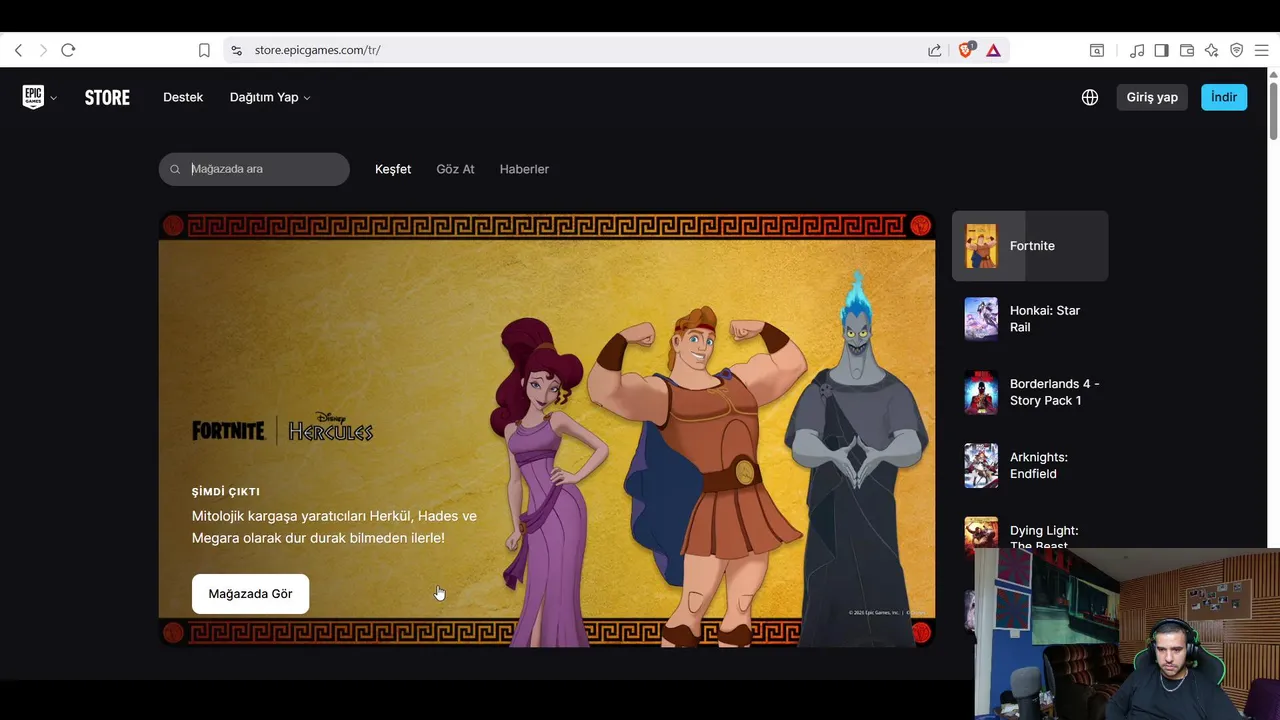The height and width of the screenshot is (720, 1280).
Task: Open the Brave Wallet icon
Action: [1187, 50]
